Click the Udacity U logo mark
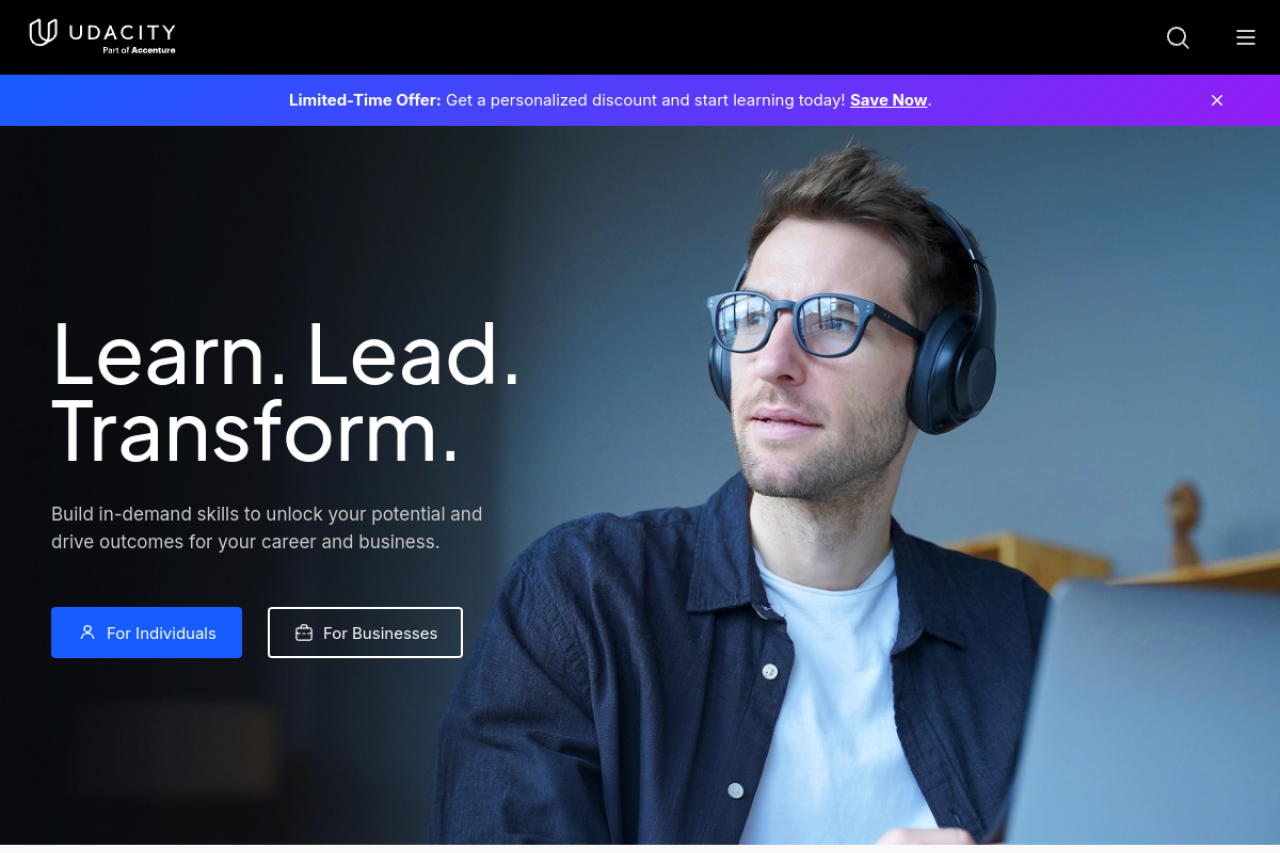 pyautogui.click(x=43, y=32)
